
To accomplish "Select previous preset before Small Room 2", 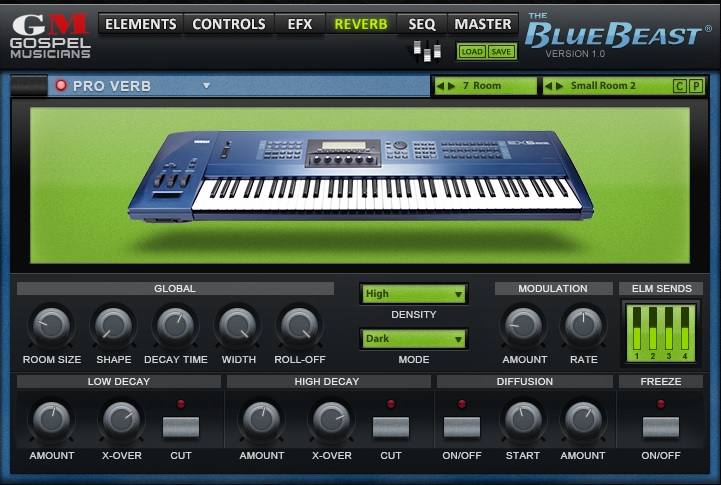I will click(x=548, y=86).
